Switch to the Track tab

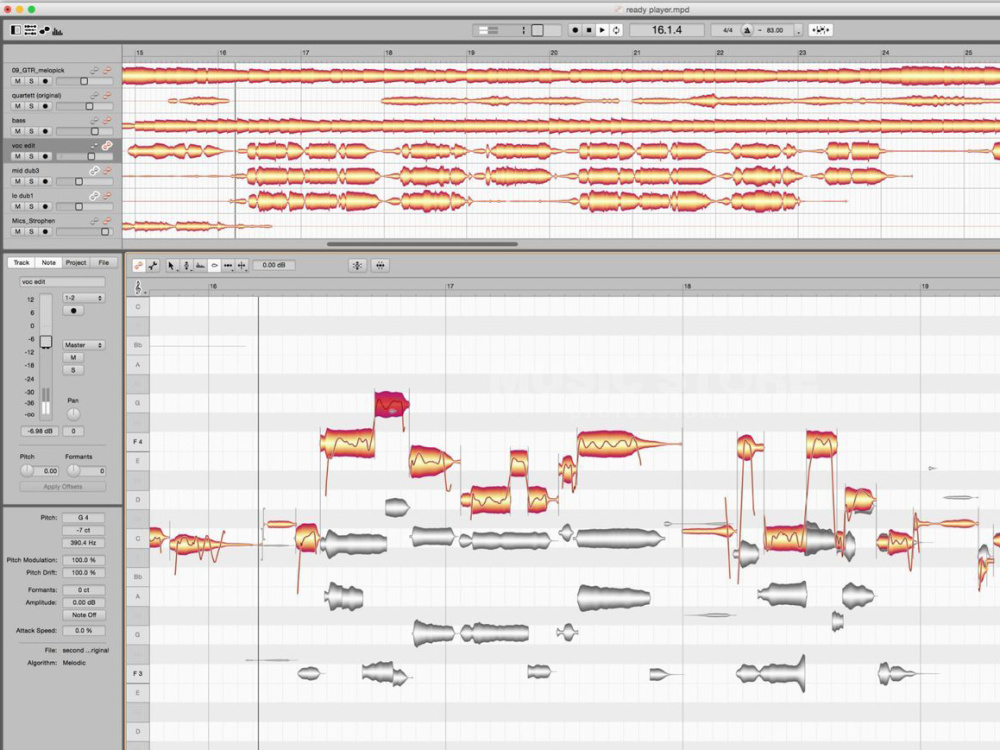click(x=21, y=263)
